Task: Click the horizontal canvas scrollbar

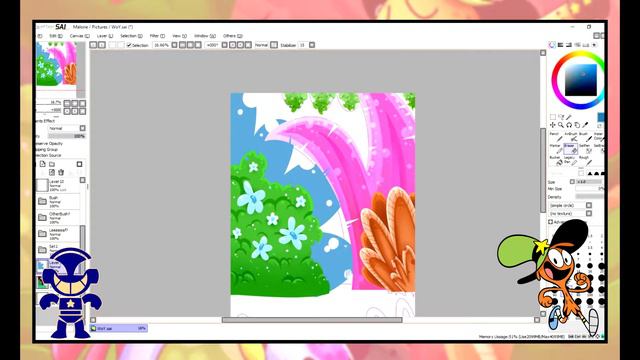Action: (312, 320)
